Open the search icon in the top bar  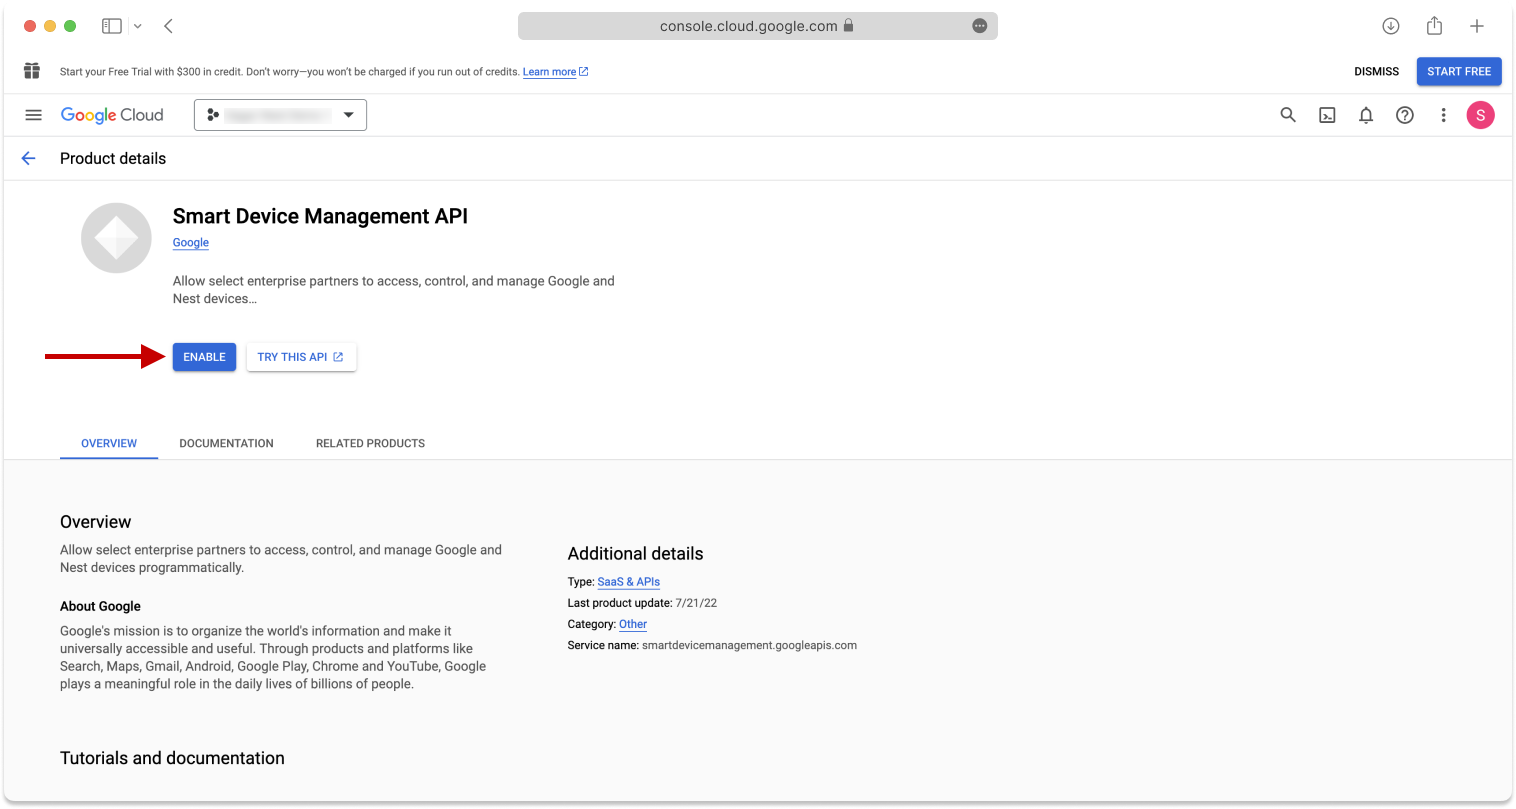click(1288, 114)
